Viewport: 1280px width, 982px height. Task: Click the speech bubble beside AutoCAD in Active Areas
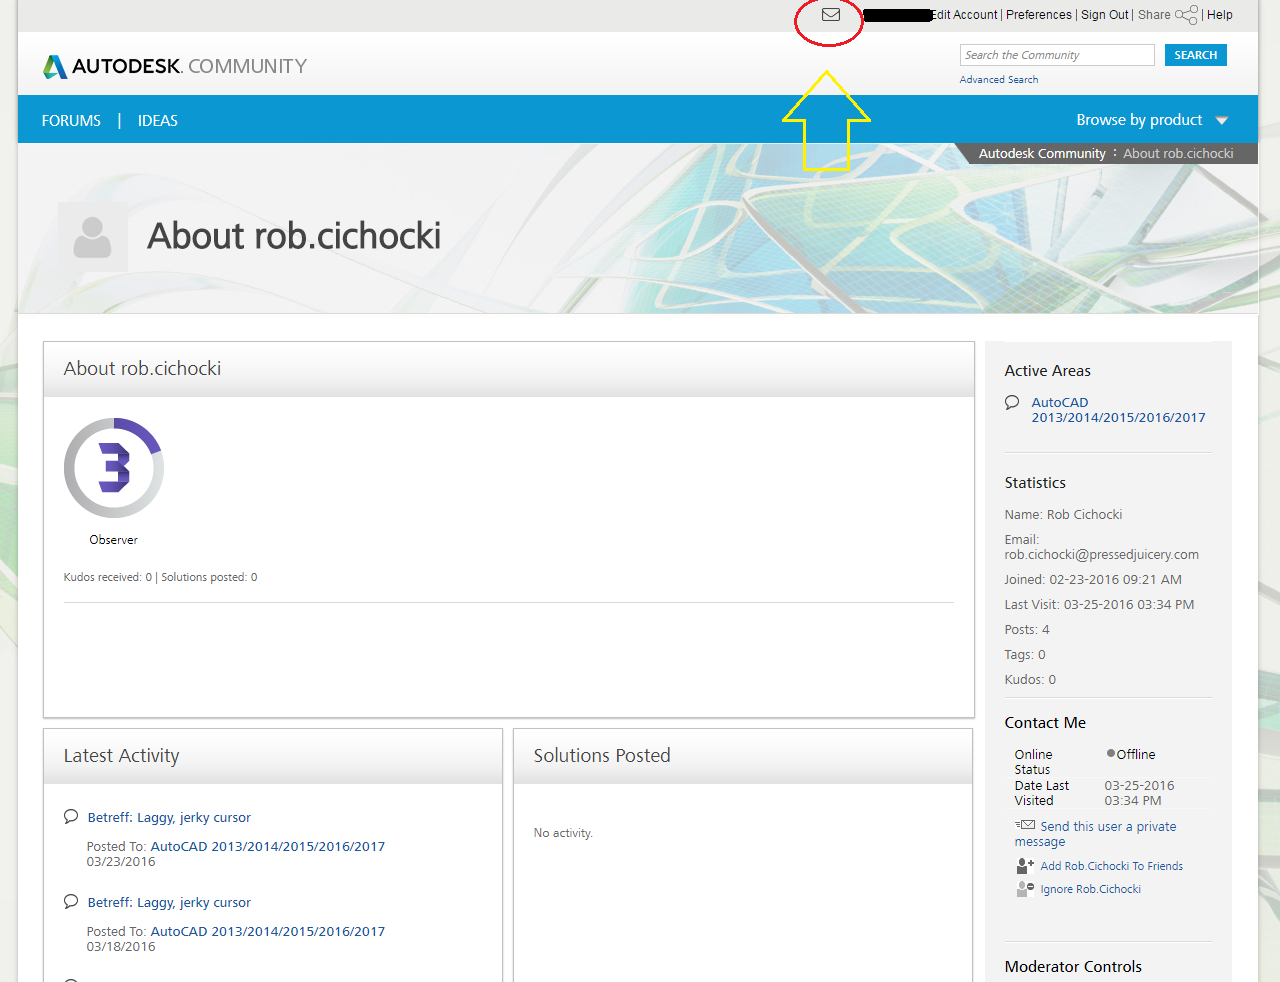coord(1011,402)
